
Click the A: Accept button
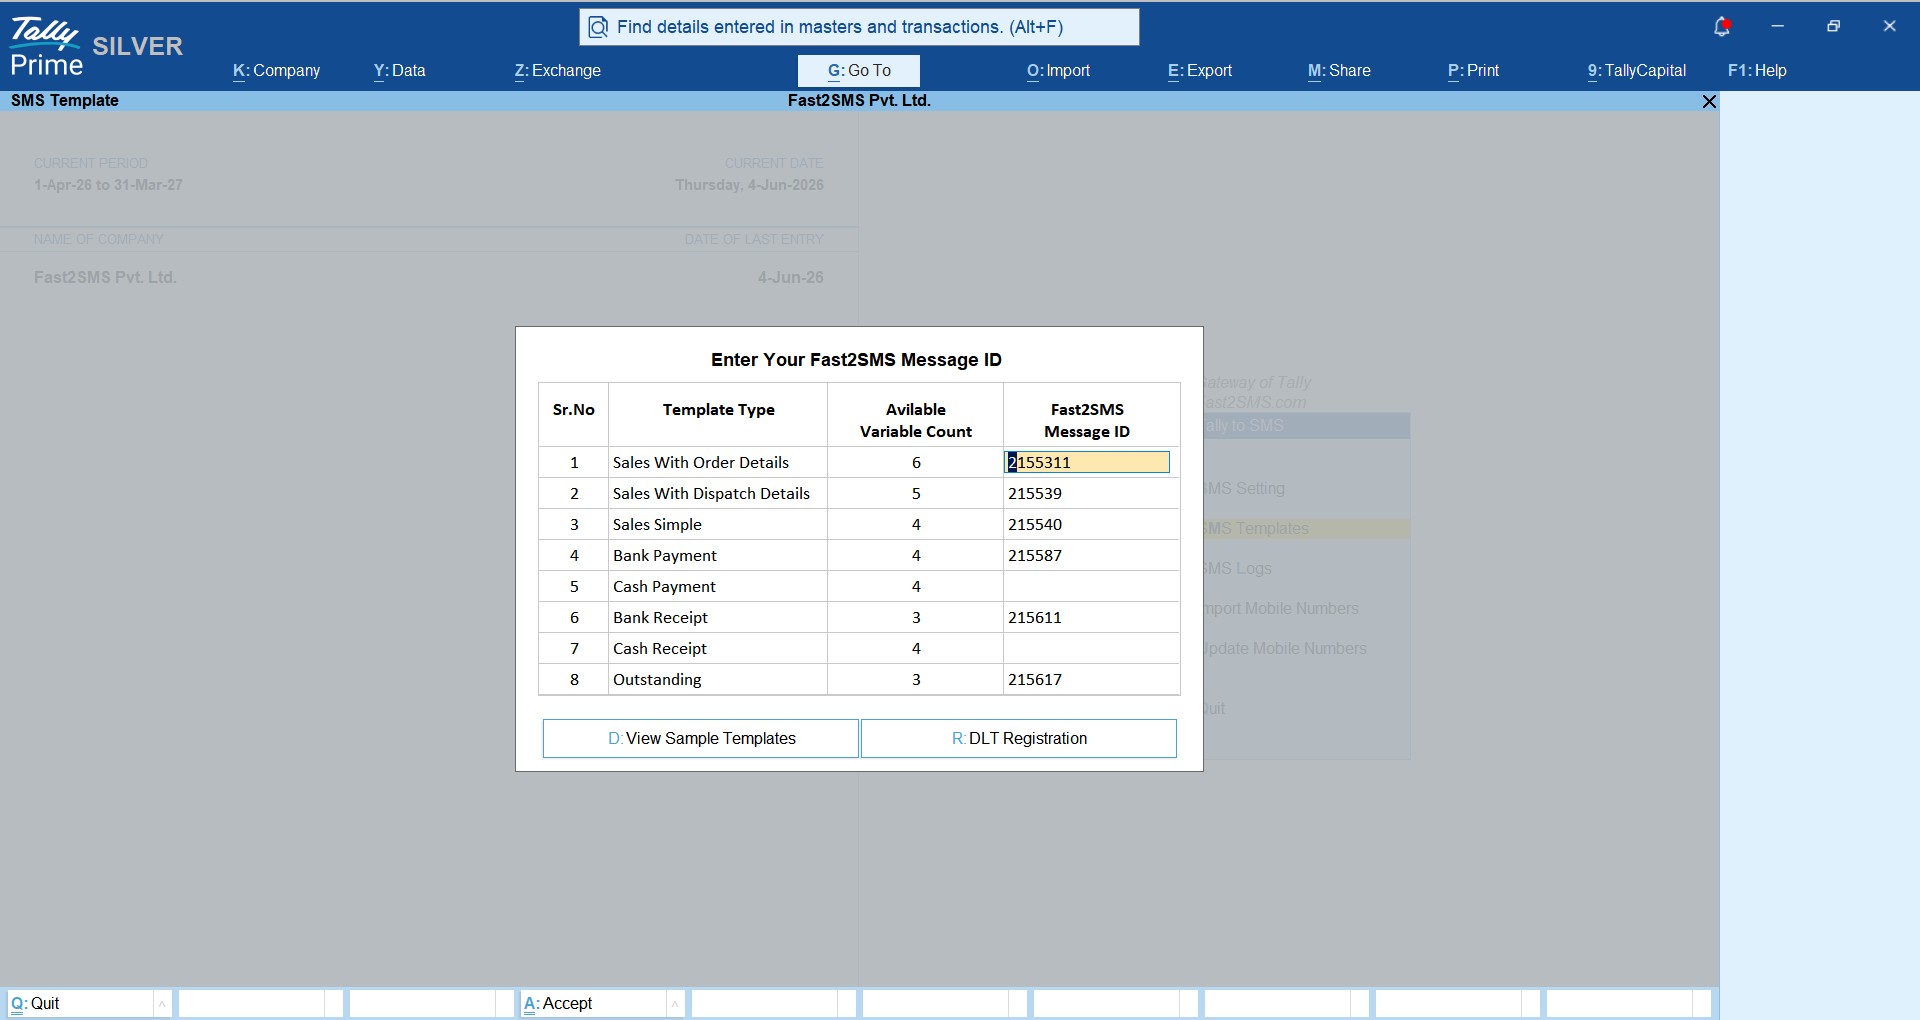[x=593, y=1003]
